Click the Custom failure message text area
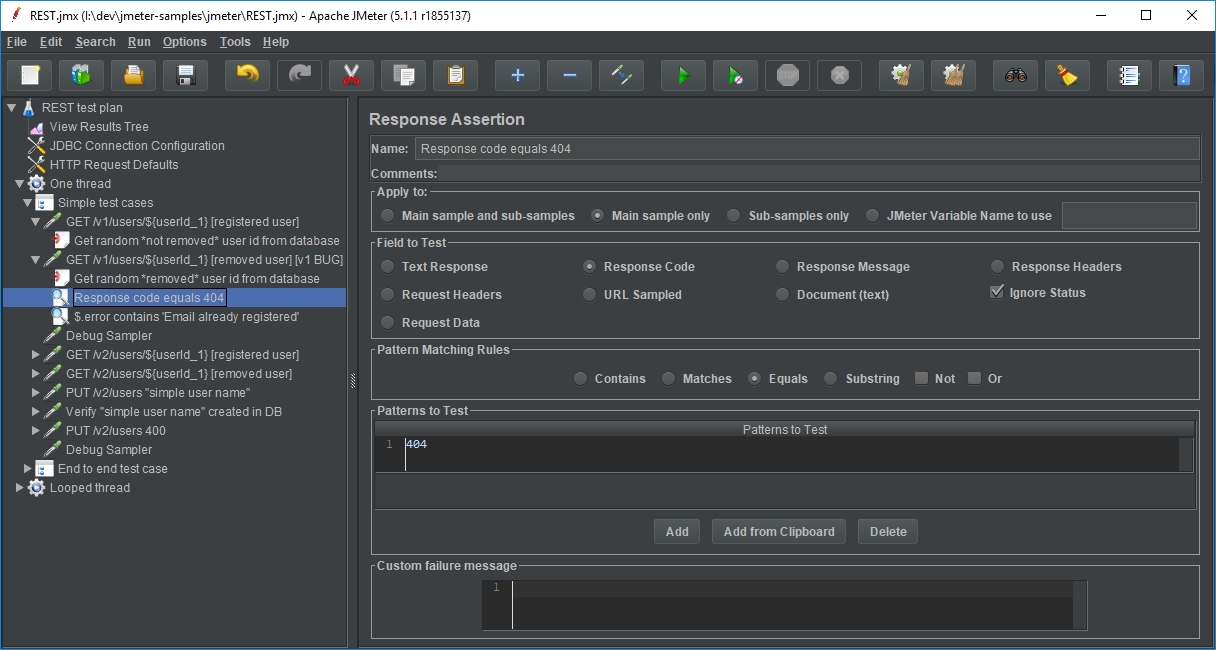 784,604
